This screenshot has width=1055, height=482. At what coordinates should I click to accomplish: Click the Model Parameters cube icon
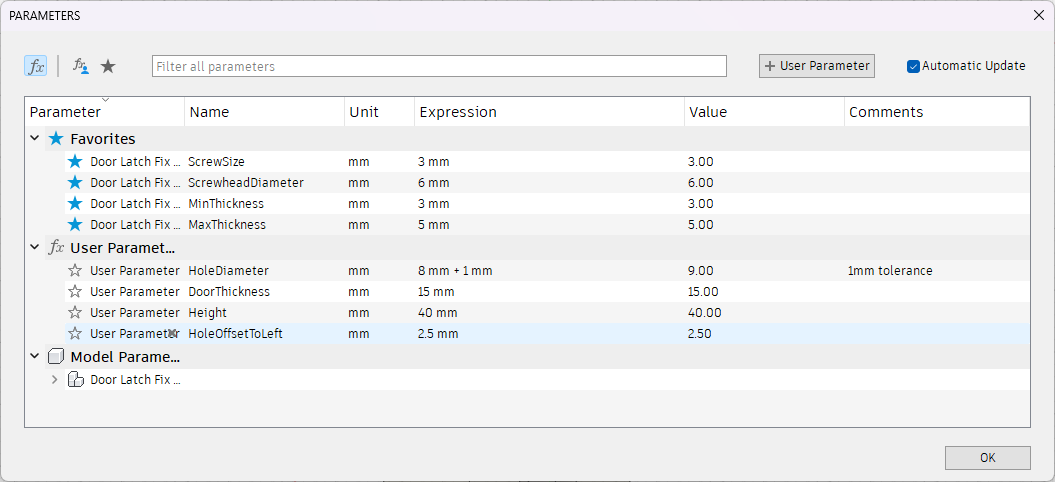pos(57,357)
